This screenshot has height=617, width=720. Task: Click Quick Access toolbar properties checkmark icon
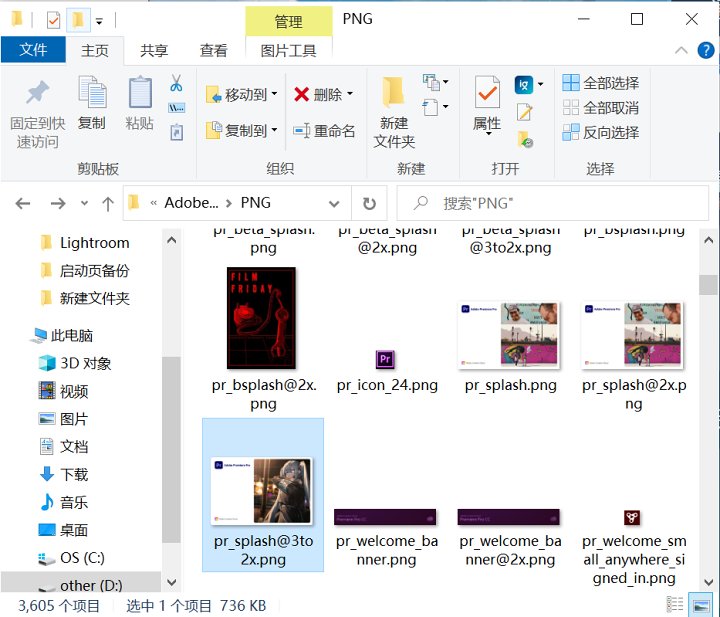(53, 20)
